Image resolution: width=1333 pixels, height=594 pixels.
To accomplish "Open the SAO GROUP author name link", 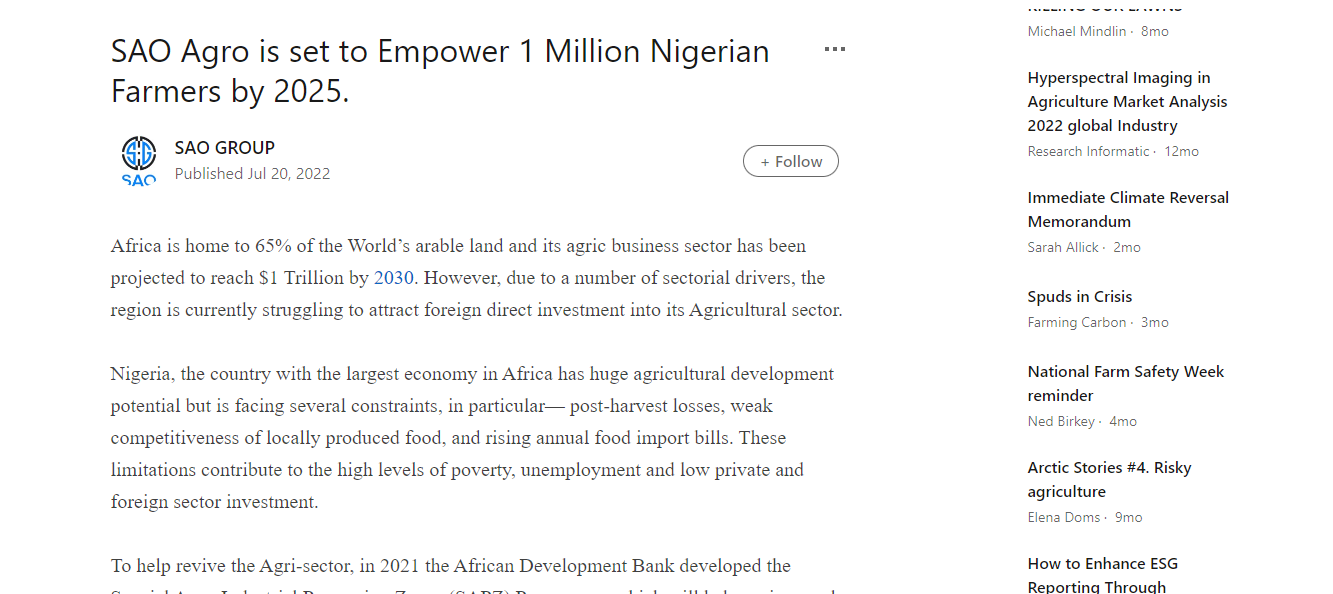I will click(x=225, y=148).
